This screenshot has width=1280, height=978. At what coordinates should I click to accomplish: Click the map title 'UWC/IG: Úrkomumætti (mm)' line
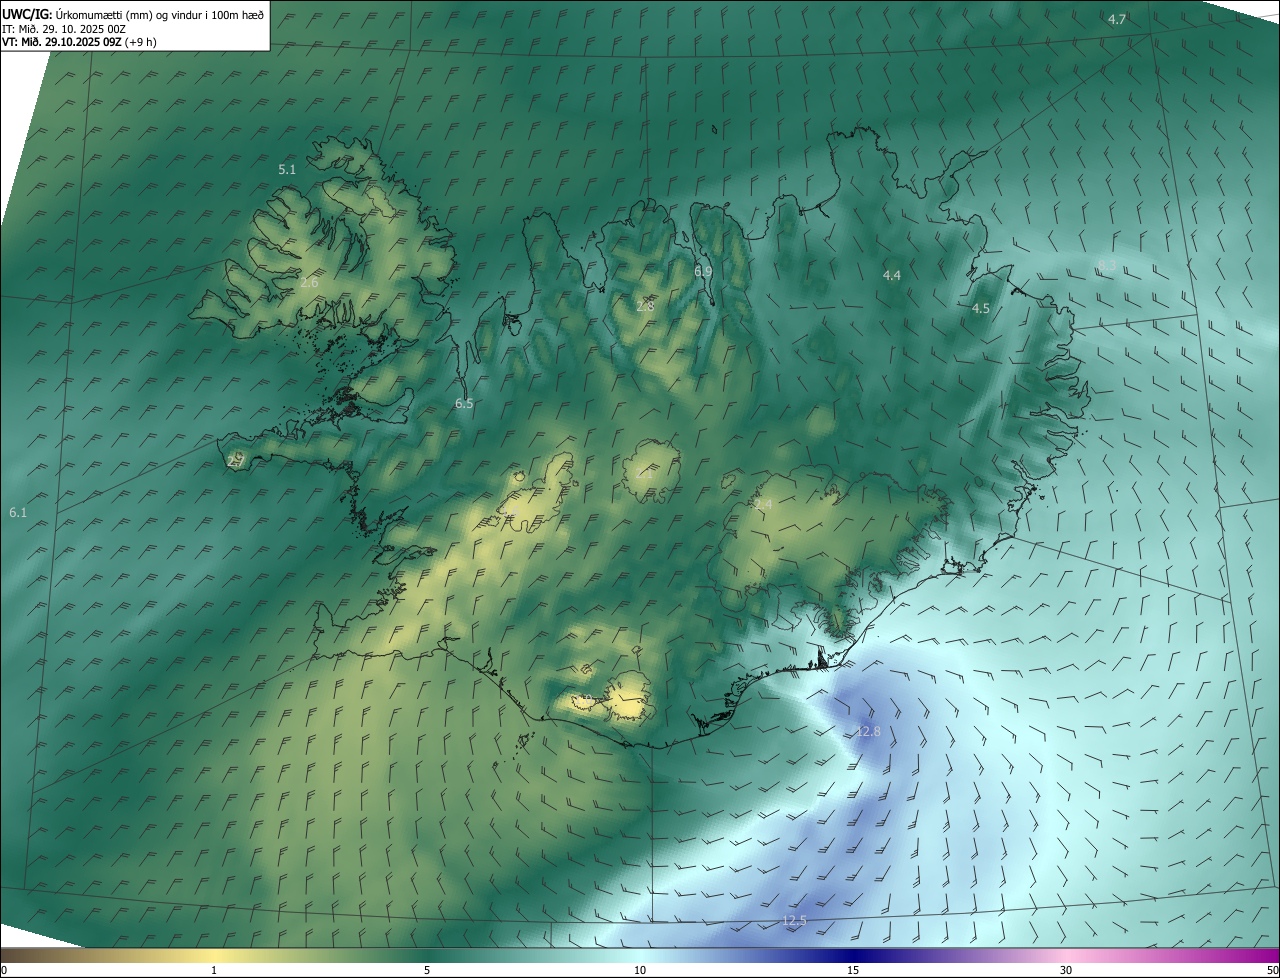(133, 13)
